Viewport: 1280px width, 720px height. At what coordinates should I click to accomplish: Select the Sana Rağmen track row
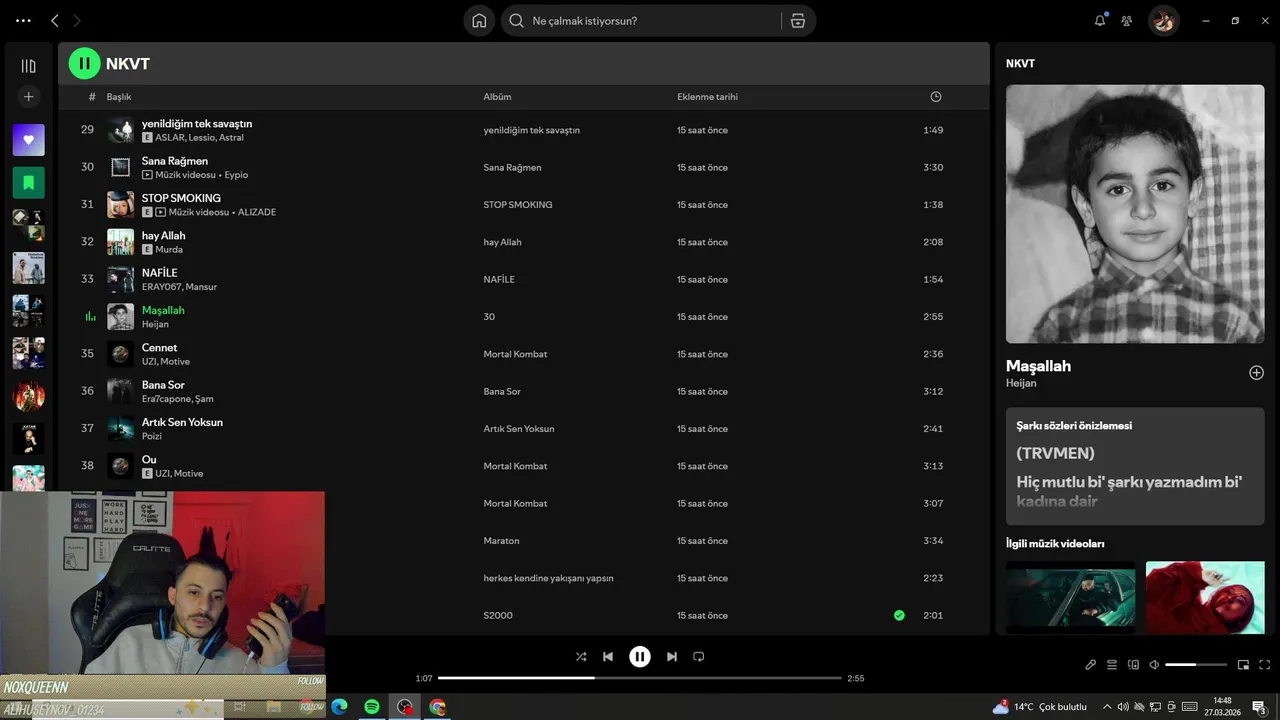click(523, 167)
